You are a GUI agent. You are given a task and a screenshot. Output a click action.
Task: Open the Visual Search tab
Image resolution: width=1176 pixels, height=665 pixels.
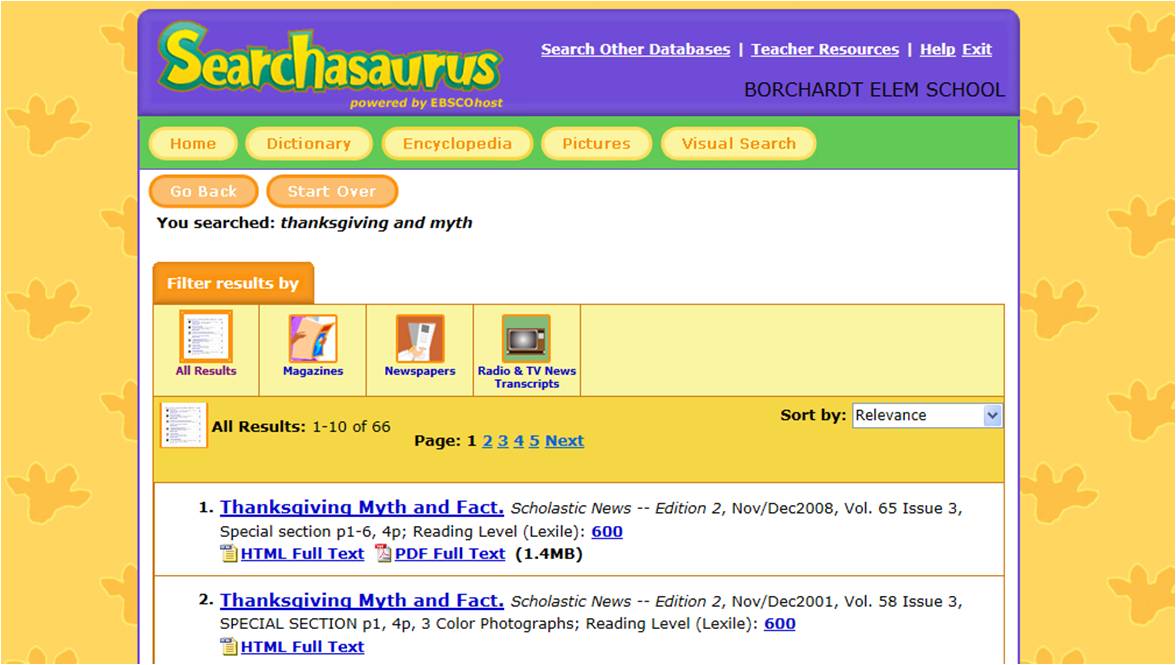pyautogui.click(x=738, y=143)
